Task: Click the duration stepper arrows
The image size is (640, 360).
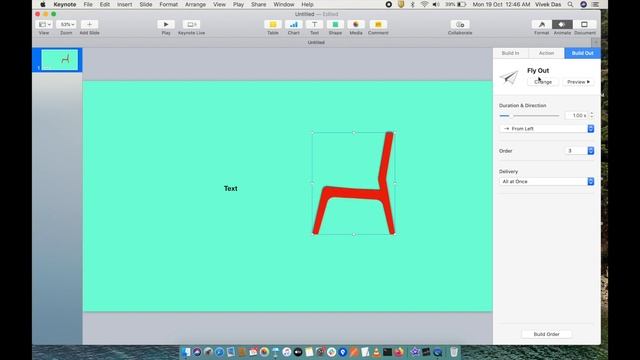Action: [x=591, y=116]
